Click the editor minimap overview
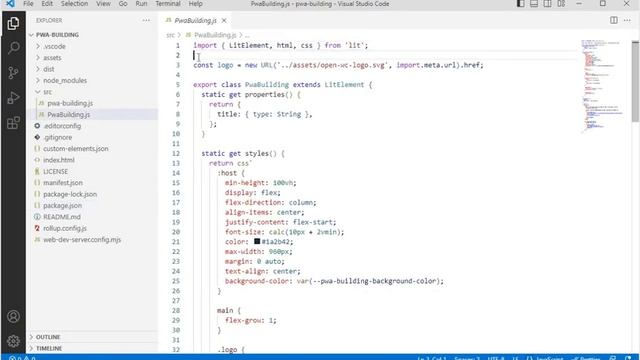Viewport: 640px width, 360px height. 603,86
